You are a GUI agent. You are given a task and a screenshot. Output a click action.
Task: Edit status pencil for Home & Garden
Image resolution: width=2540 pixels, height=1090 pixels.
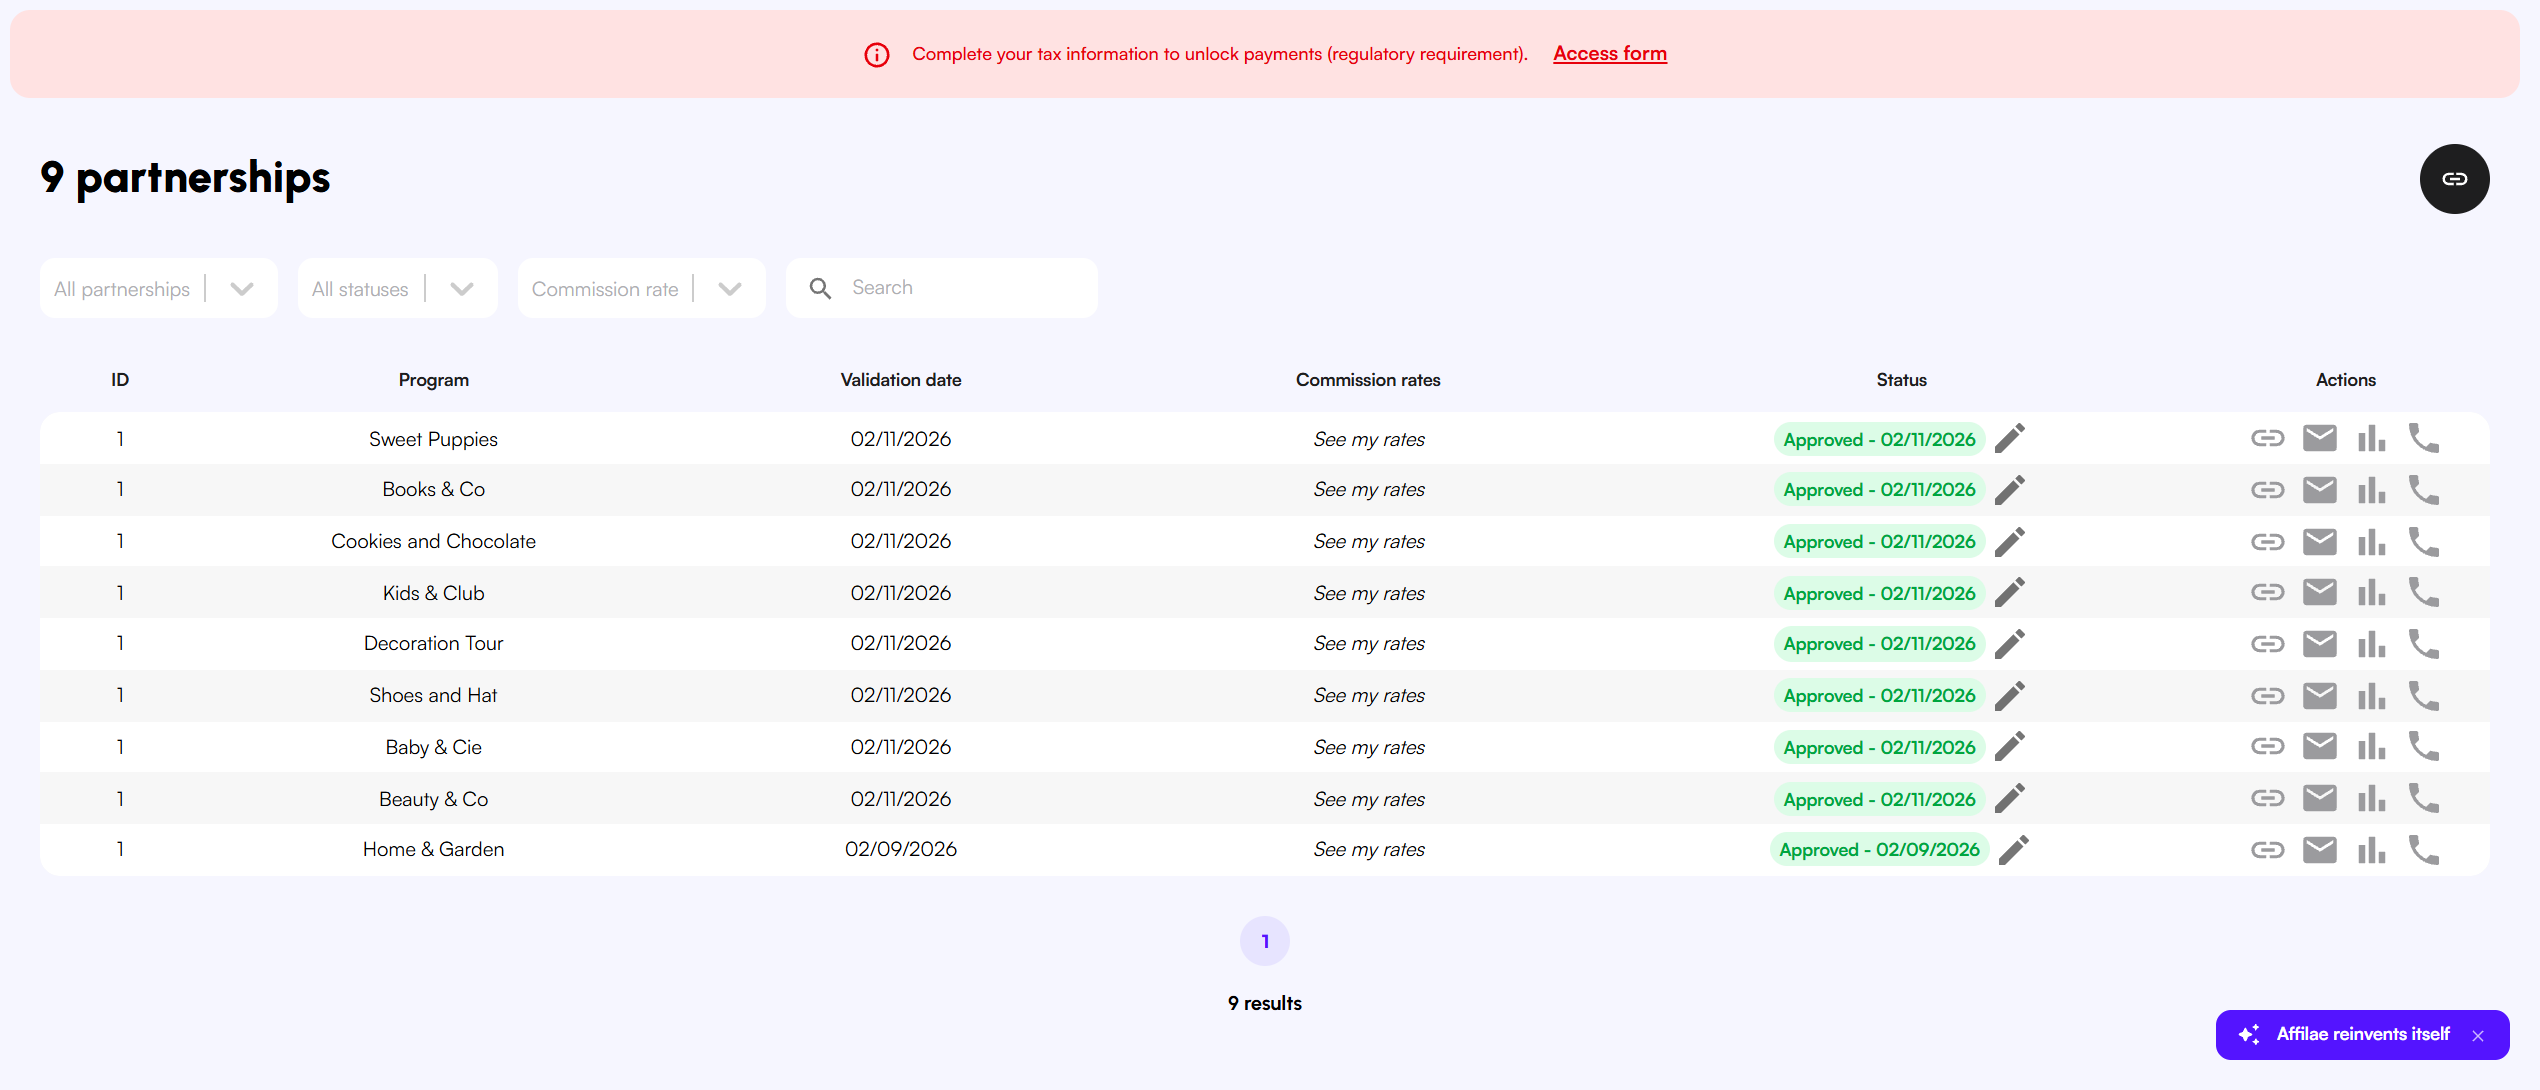pos(2013,850)
